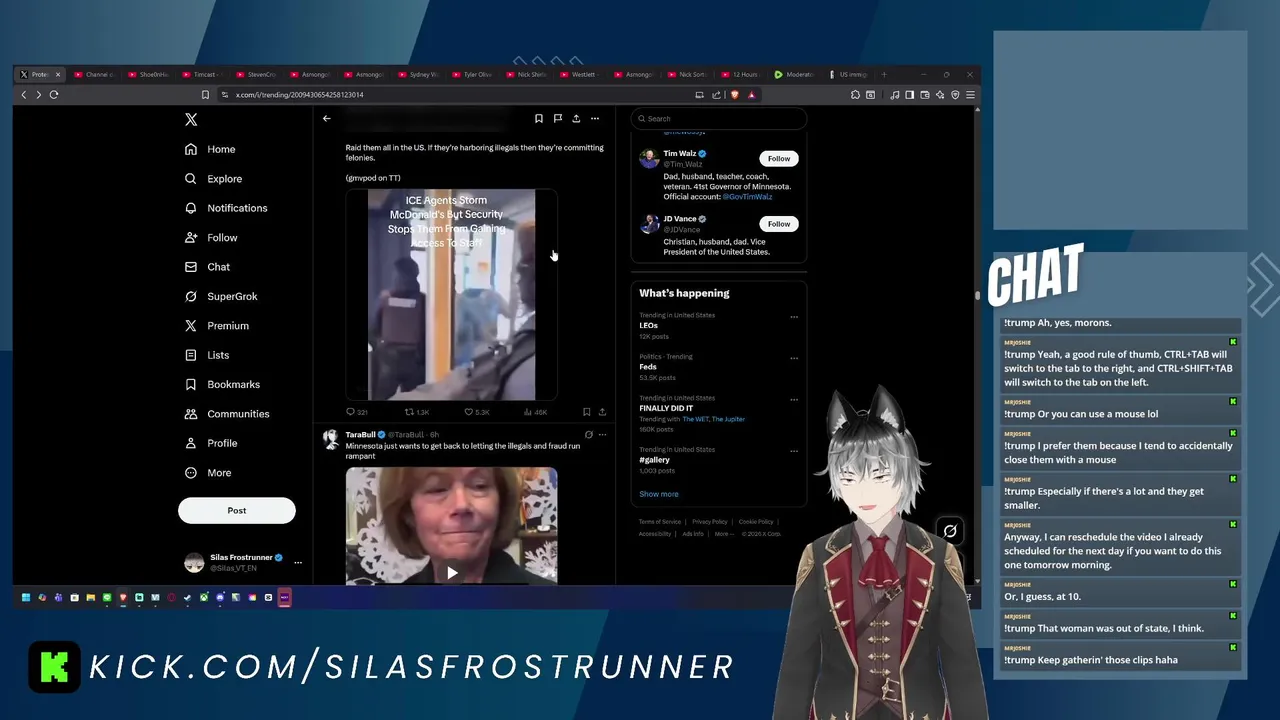Screen dimensions: 1280x720
Task: Click the bookmark icon in the post header
Action: [539, 118]
